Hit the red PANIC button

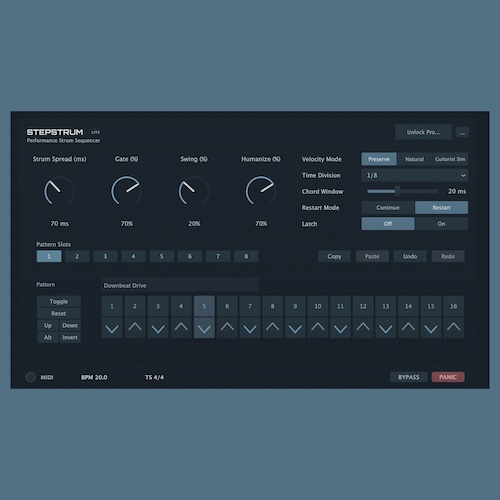(448, 377)
